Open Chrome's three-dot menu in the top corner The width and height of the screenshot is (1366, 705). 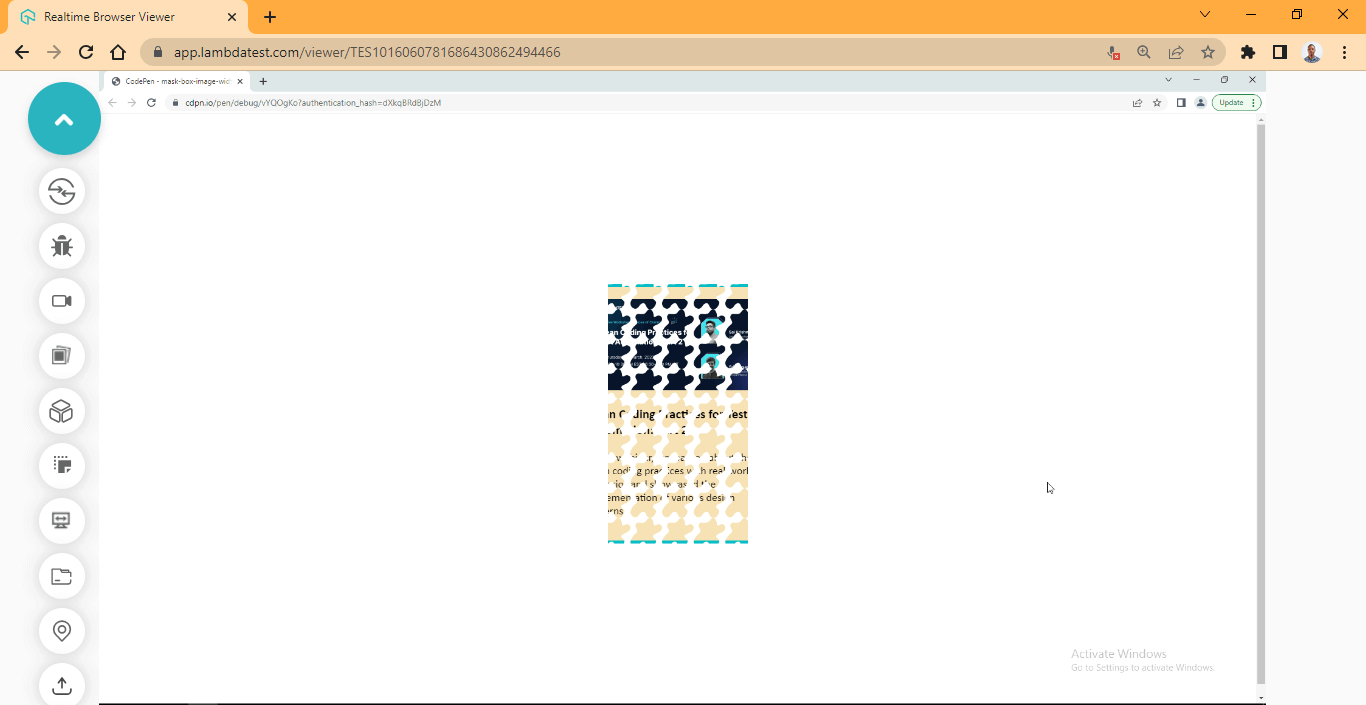tap(1344, 51)
